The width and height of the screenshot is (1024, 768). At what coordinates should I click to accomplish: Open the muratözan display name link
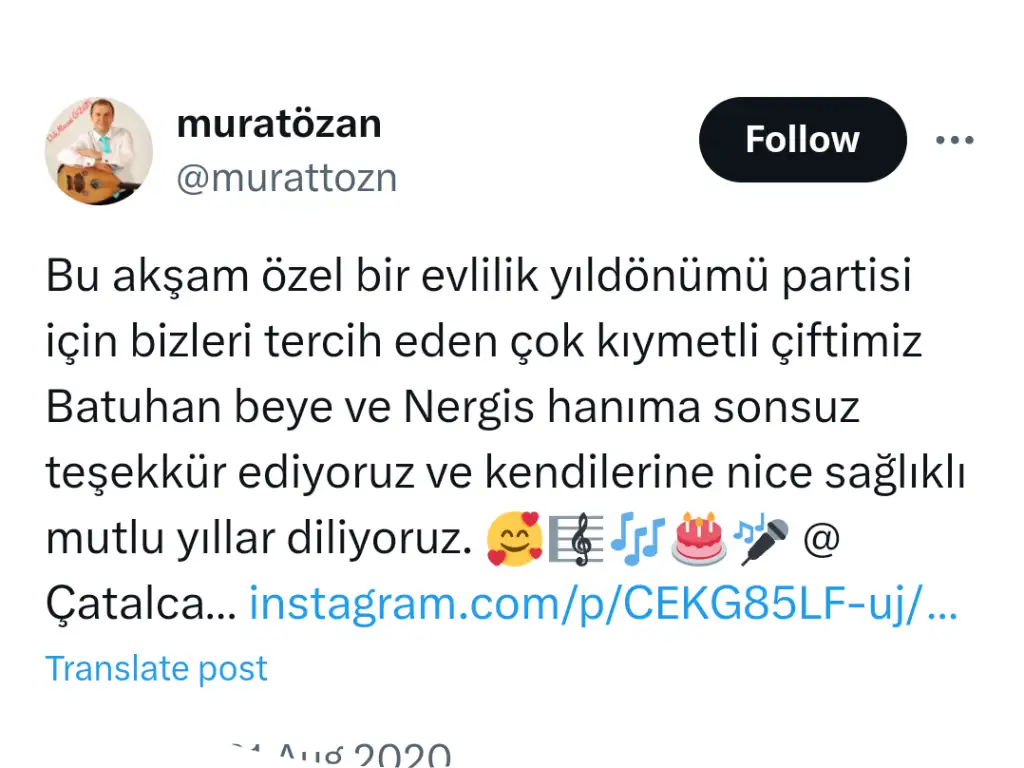[x=279, y=123]
